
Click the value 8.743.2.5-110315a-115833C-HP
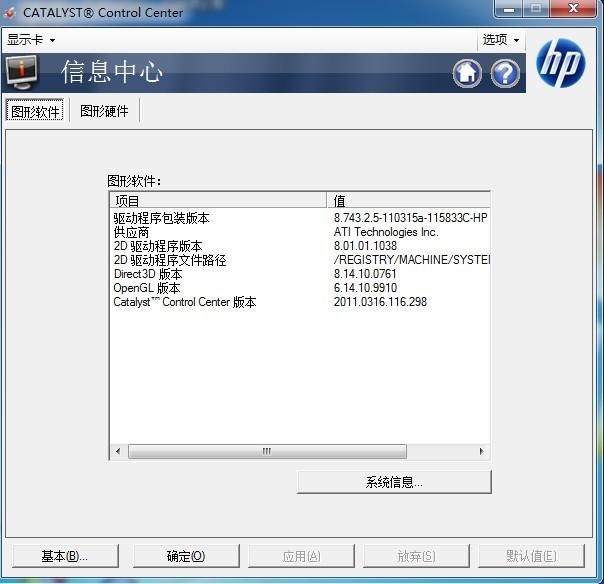coord(411,218)
